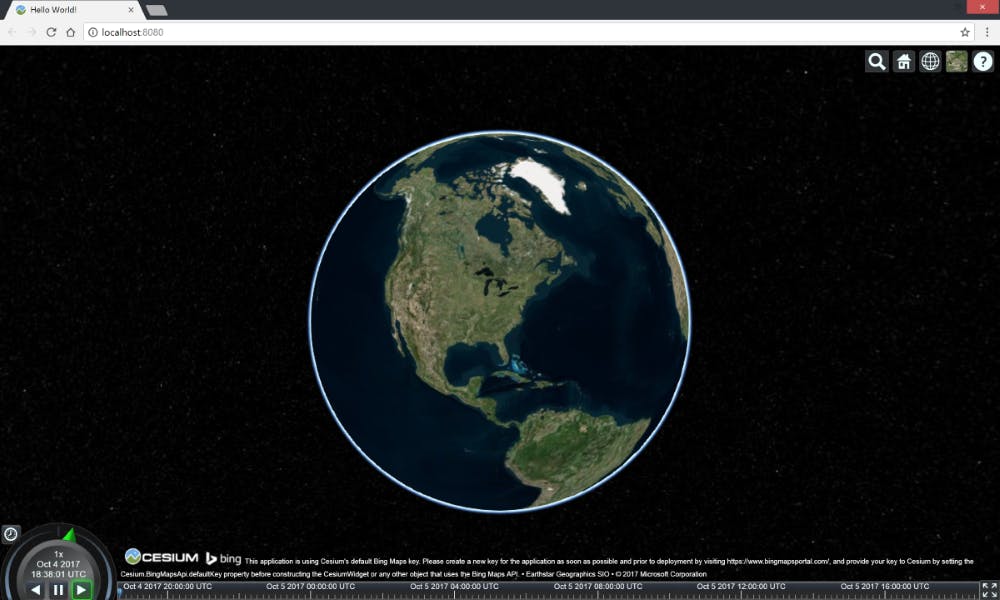Open the scene mode picker globe menu
The height and width of the screenshot is (600, 1000).
tap(929, 61)
